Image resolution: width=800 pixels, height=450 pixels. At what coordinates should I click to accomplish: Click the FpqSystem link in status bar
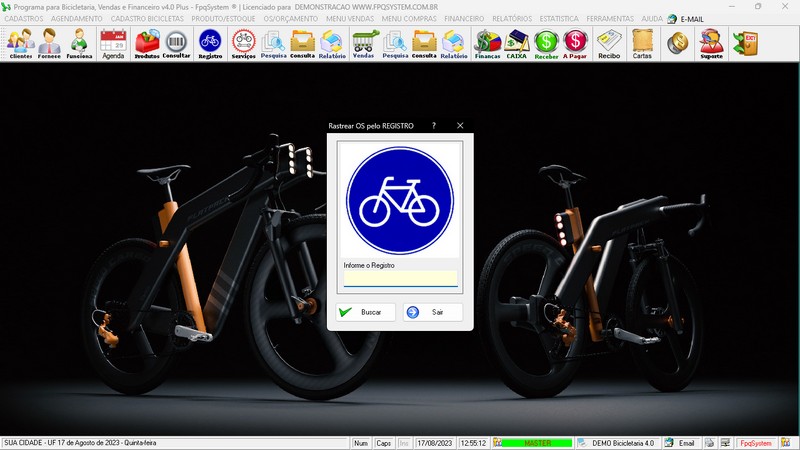pos(756,443)
